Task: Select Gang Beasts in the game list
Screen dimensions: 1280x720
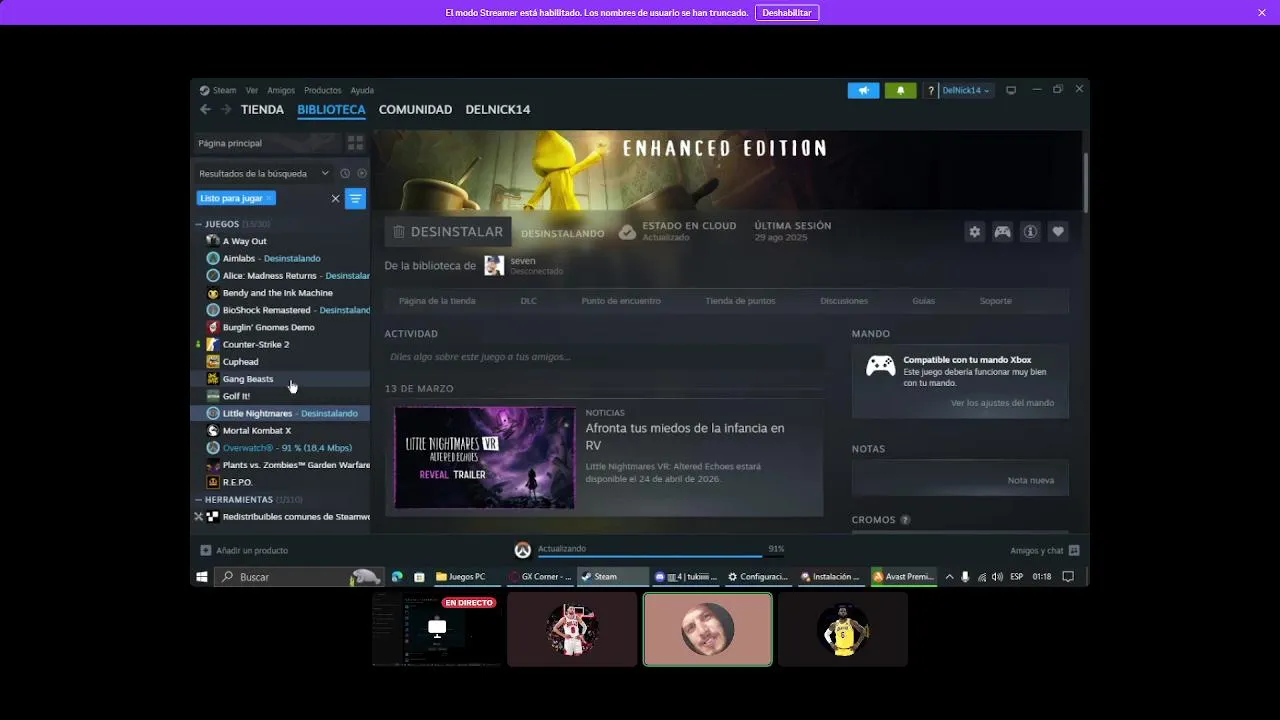Action: pos(281,379)
